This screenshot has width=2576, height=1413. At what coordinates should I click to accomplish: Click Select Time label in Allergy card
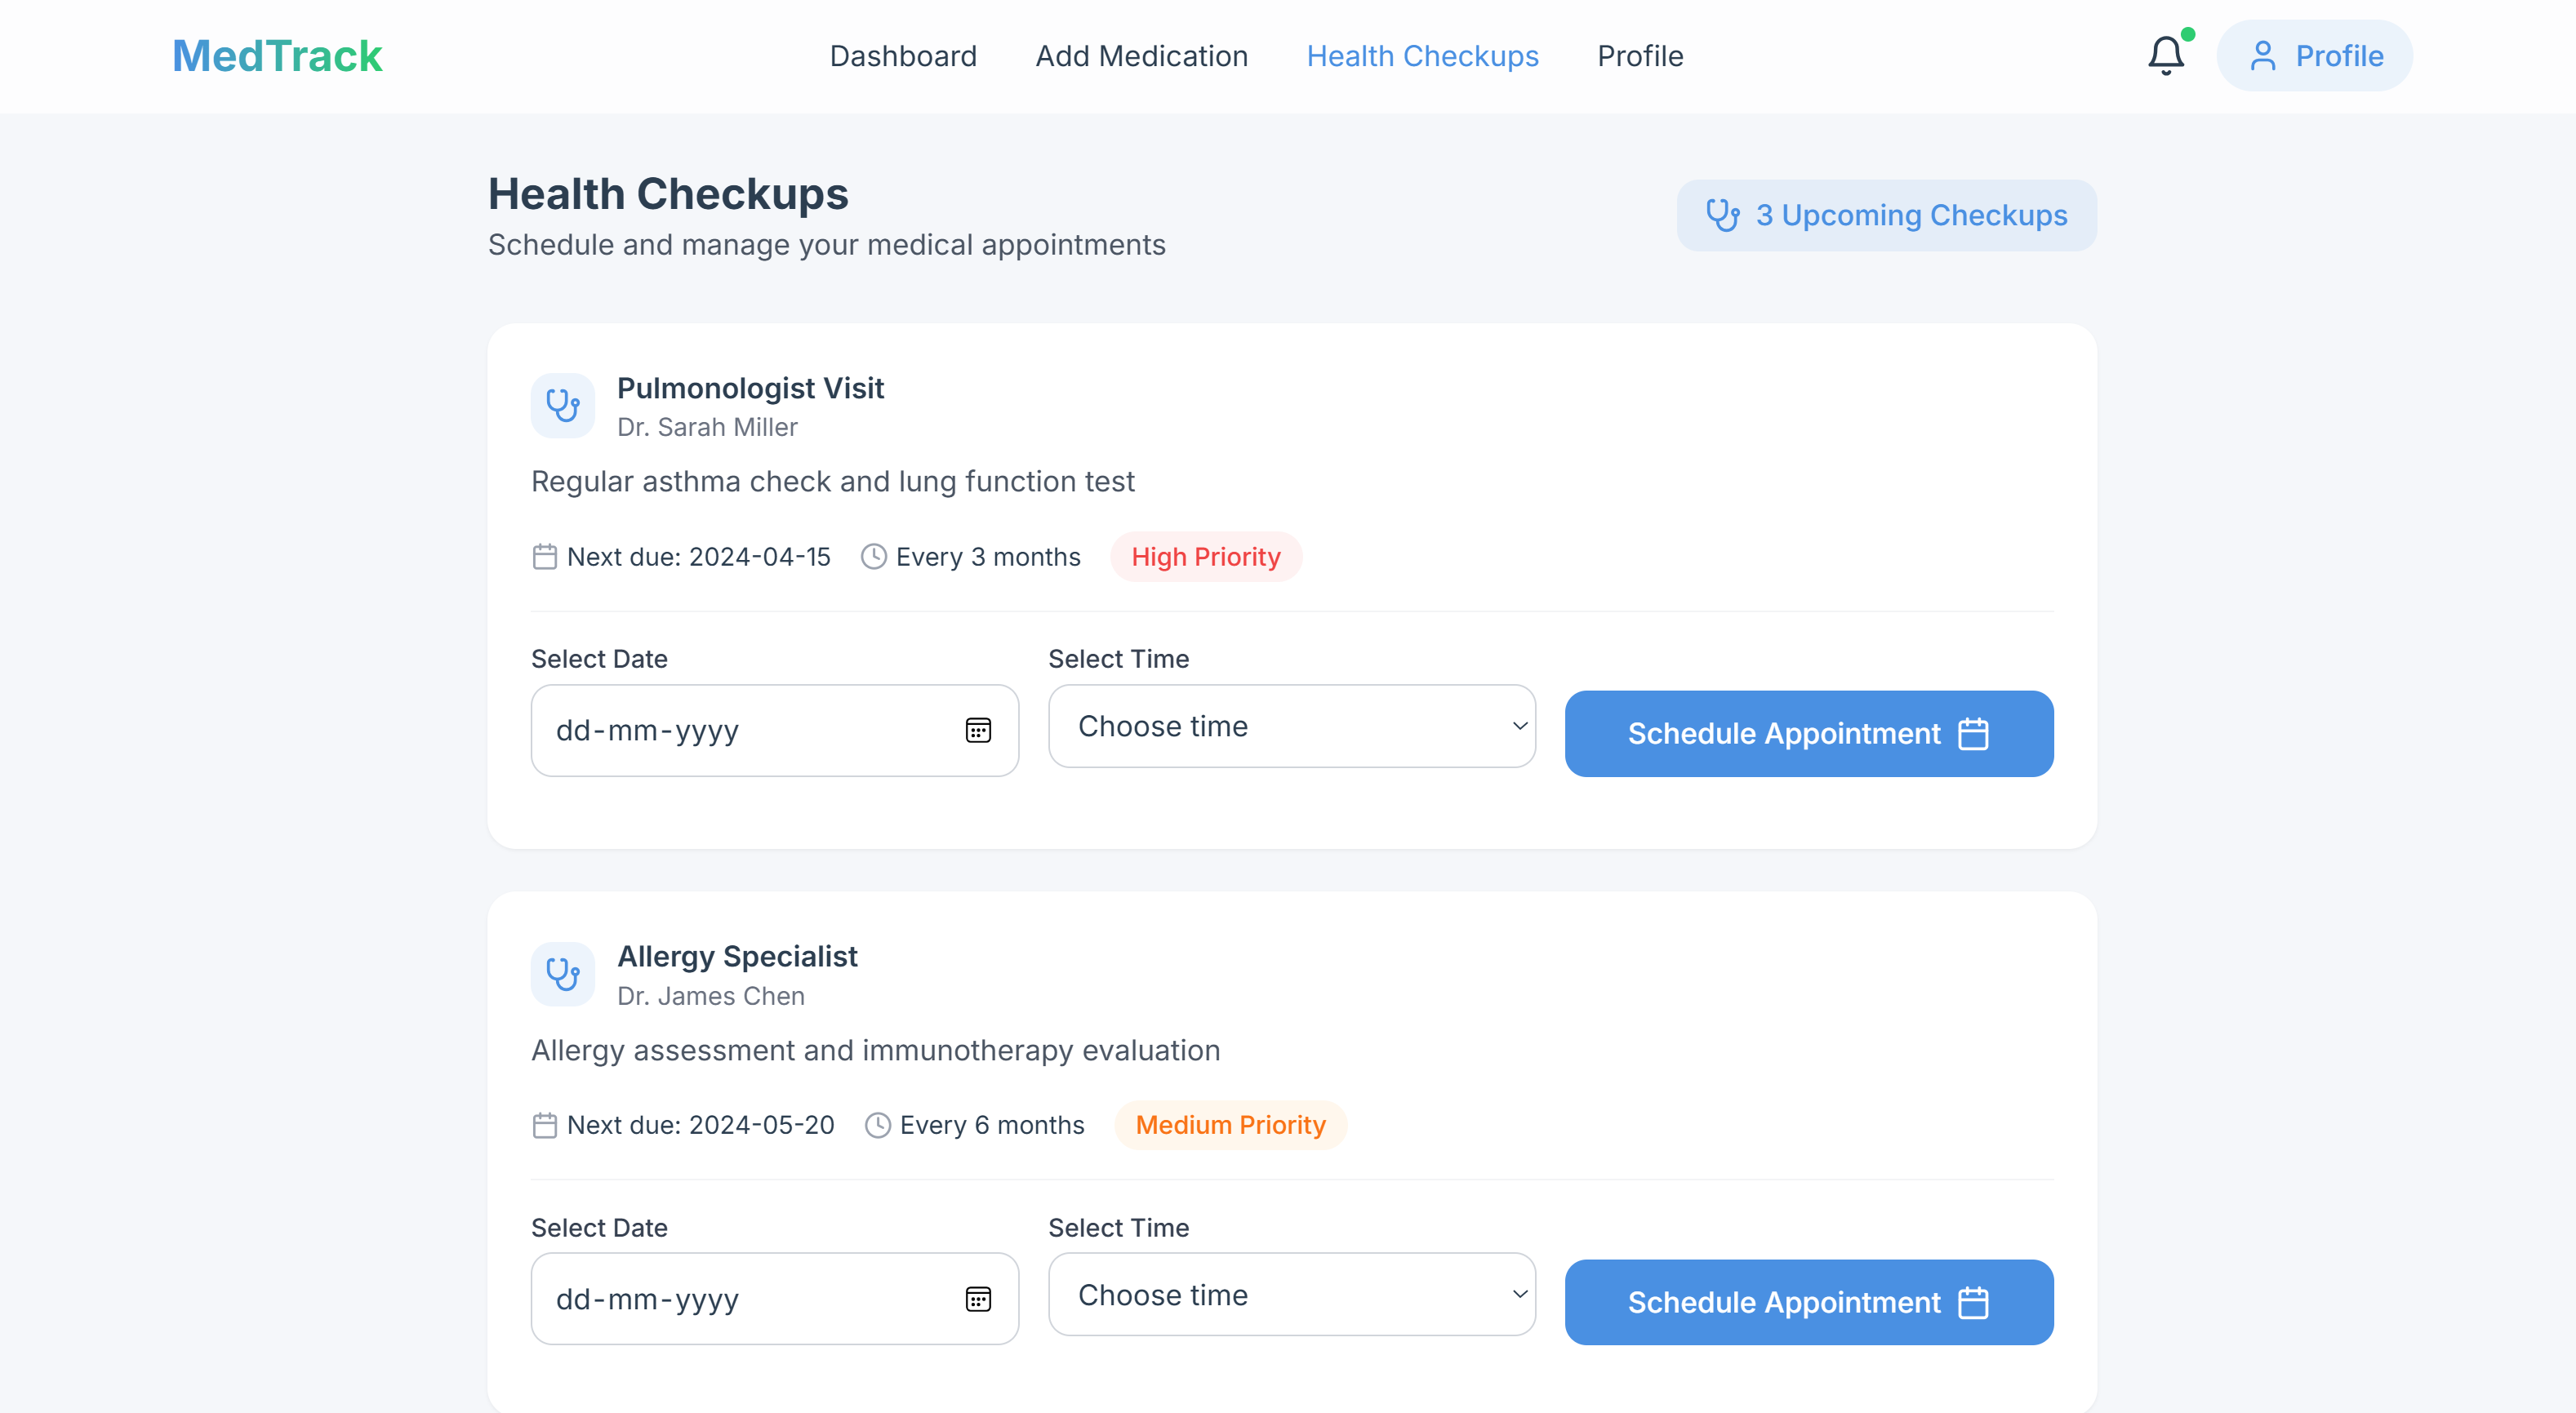point(1119,1228)
